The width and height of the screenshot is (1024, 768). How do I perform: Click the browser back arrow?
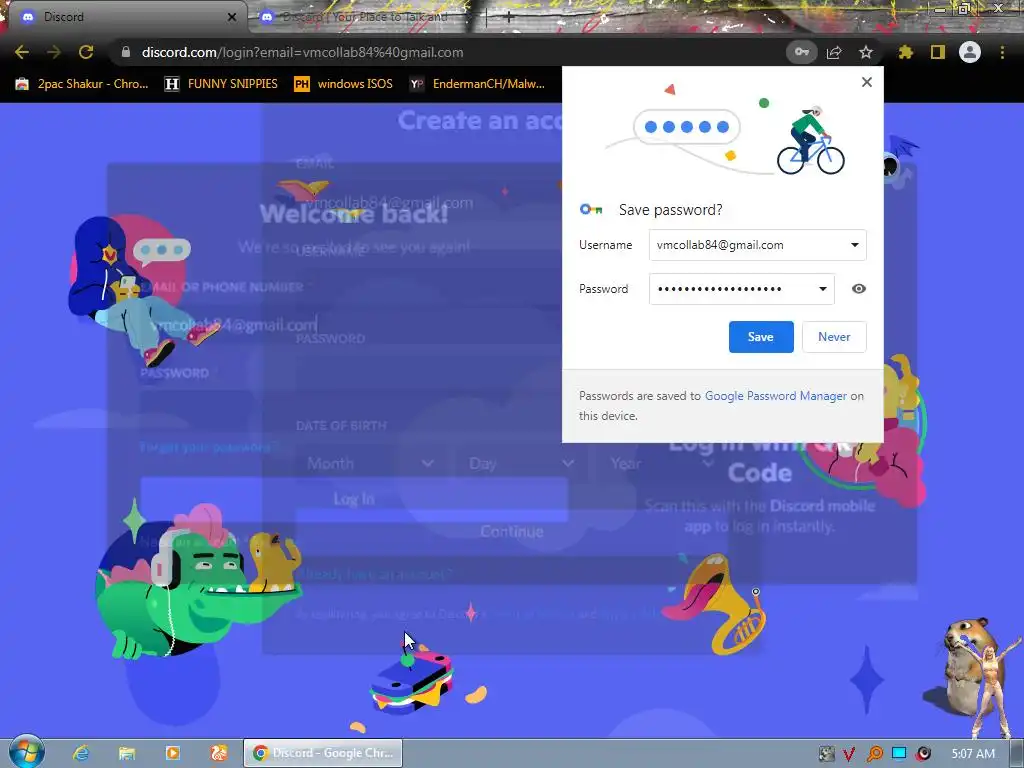pos(22,52)
